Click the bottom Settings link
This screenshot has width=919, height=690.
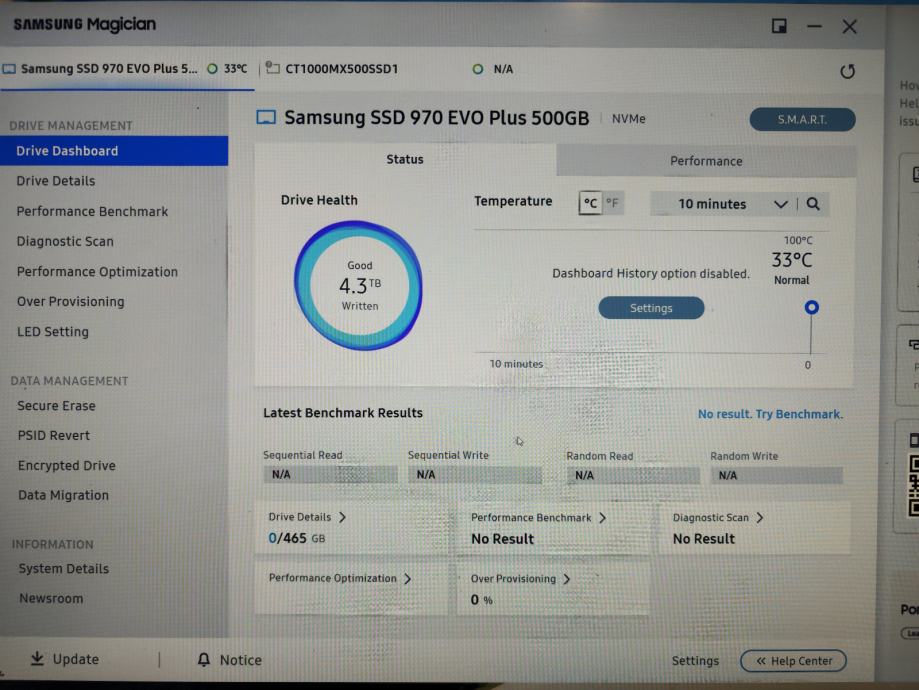click(x=695, y=661)
